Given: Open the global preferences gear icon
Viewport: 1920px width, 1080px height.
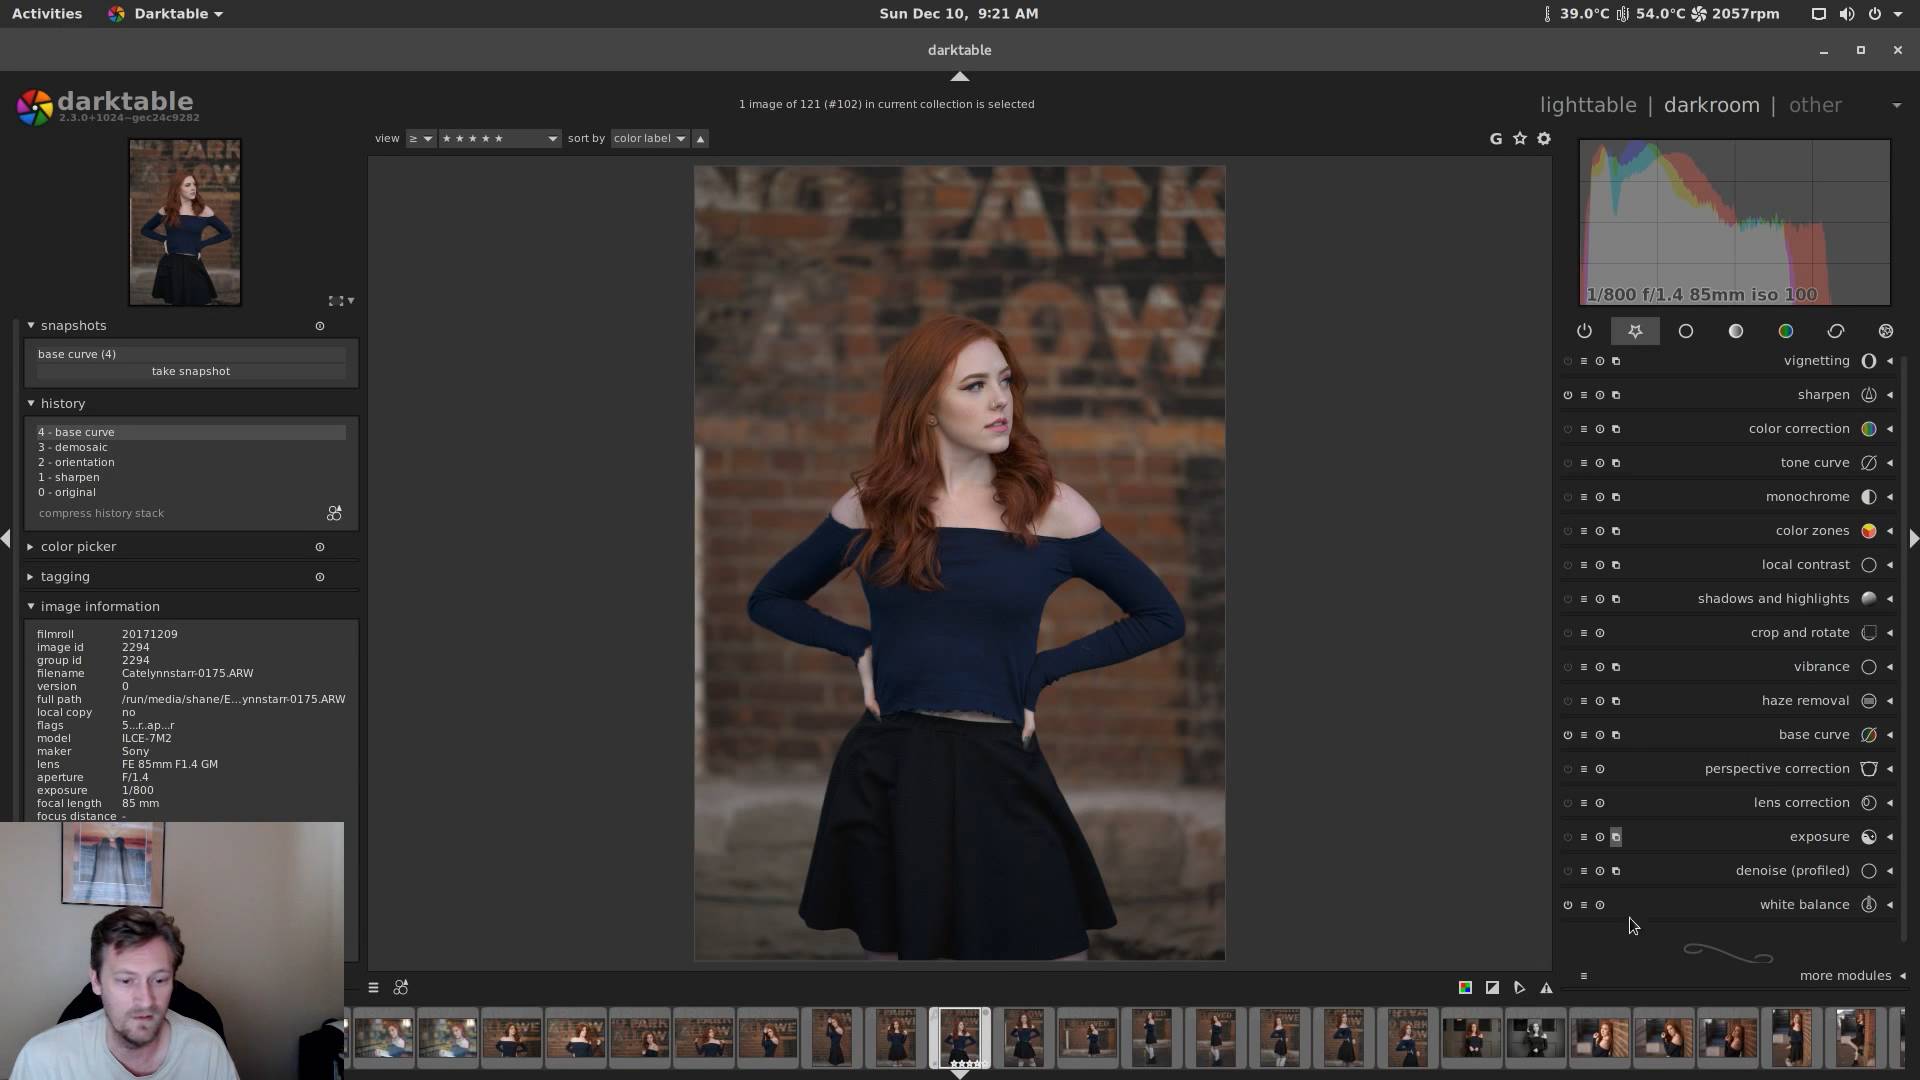Looking at the screenshot, I should tap(1544, 139).
